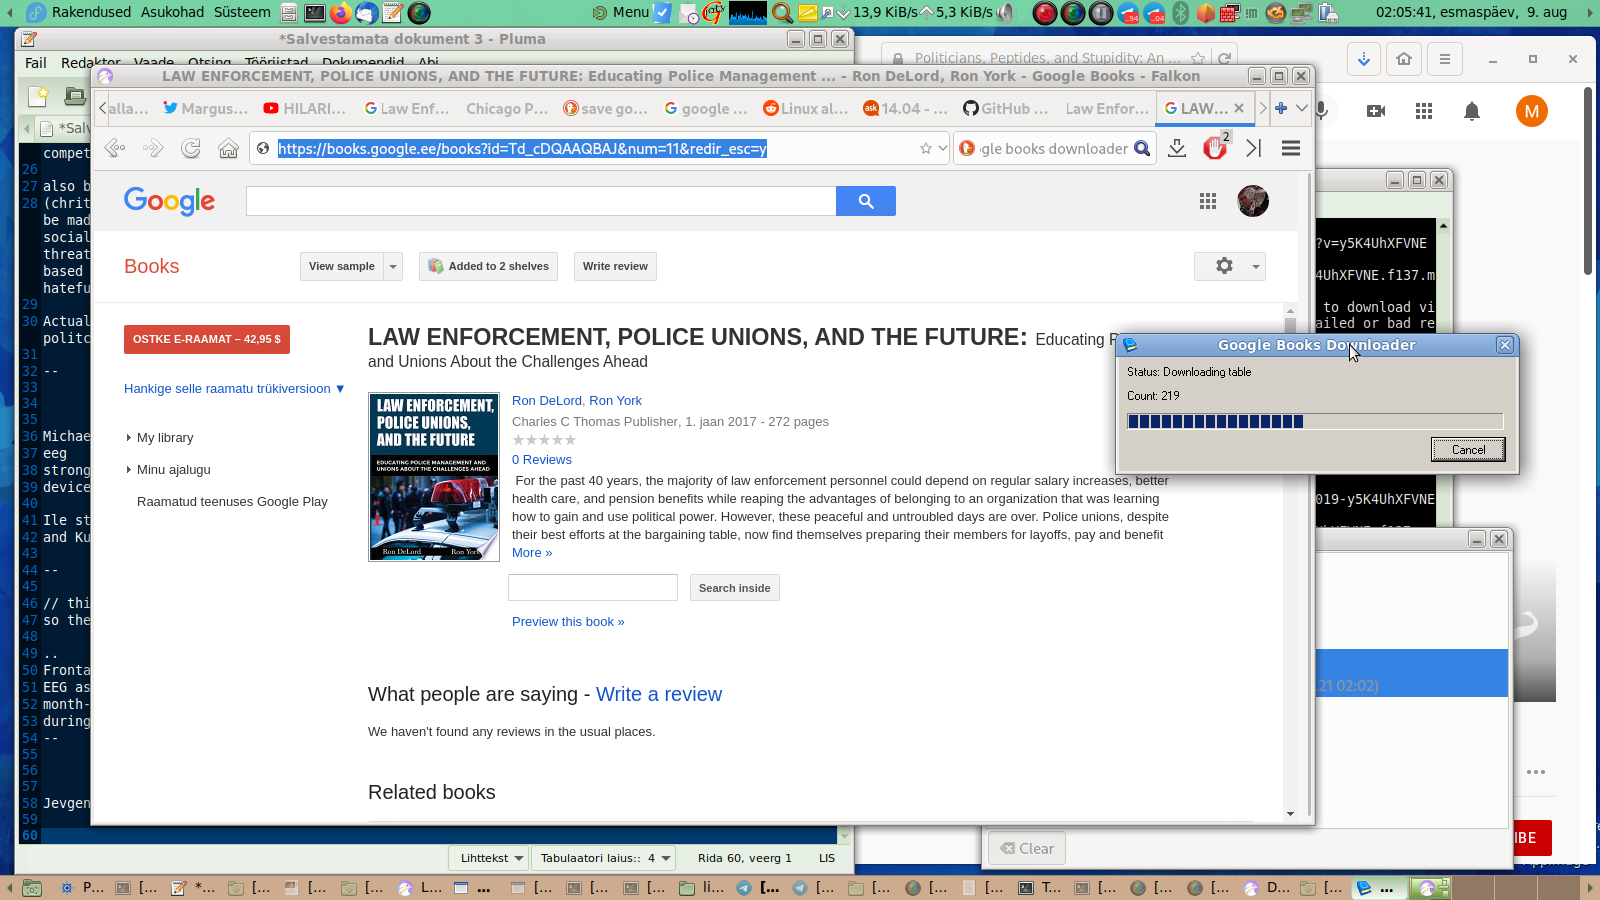
Task: Click the YouTube create video camera icon
Action: click(x=1376, y=111)
